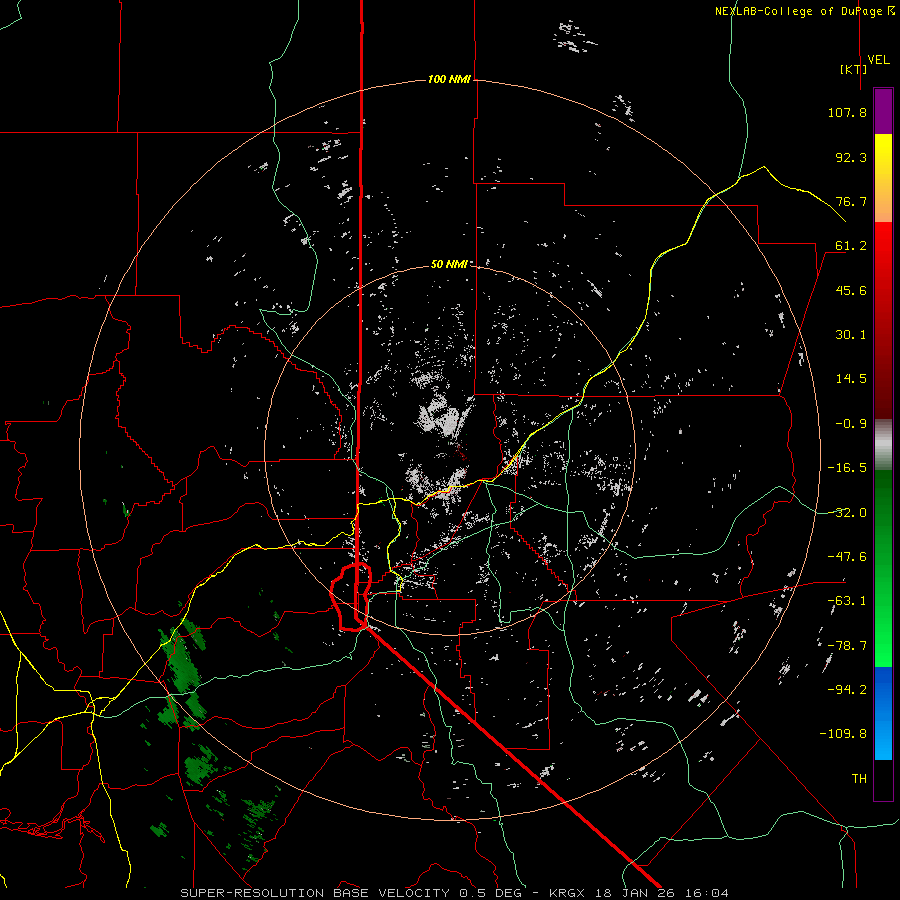Select the 14.5 scale value
This screenshot has width=900, height=900.
click(x=851, y=379)
